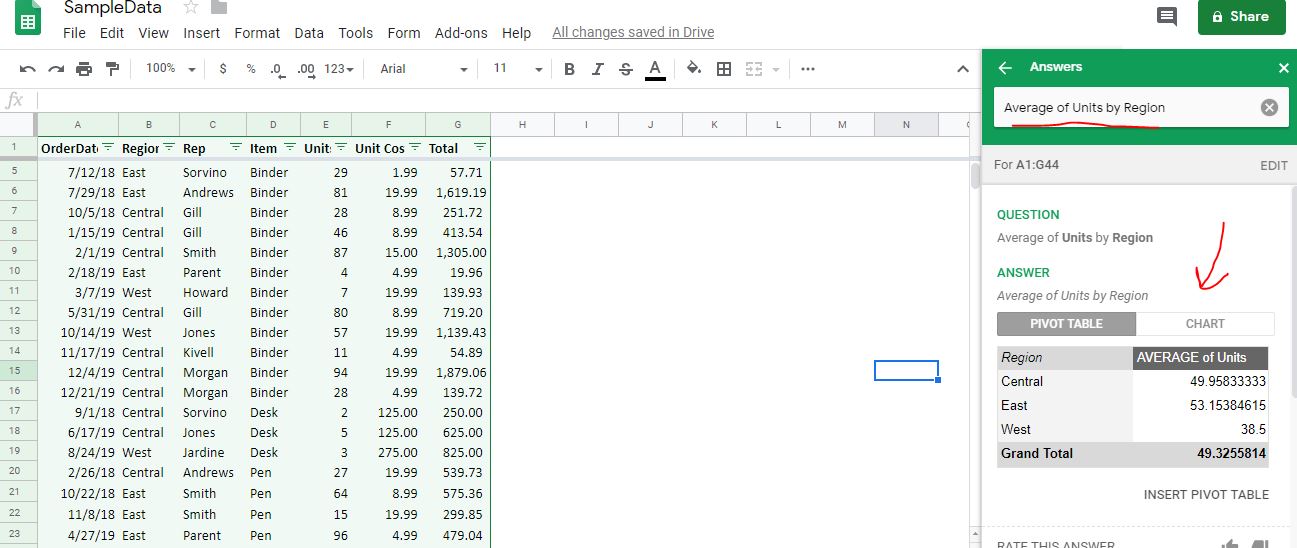The width and height of the screenshot is (1297, 548).
Task: Click the Grand Total row label
Action: (x=1037, y=454)
